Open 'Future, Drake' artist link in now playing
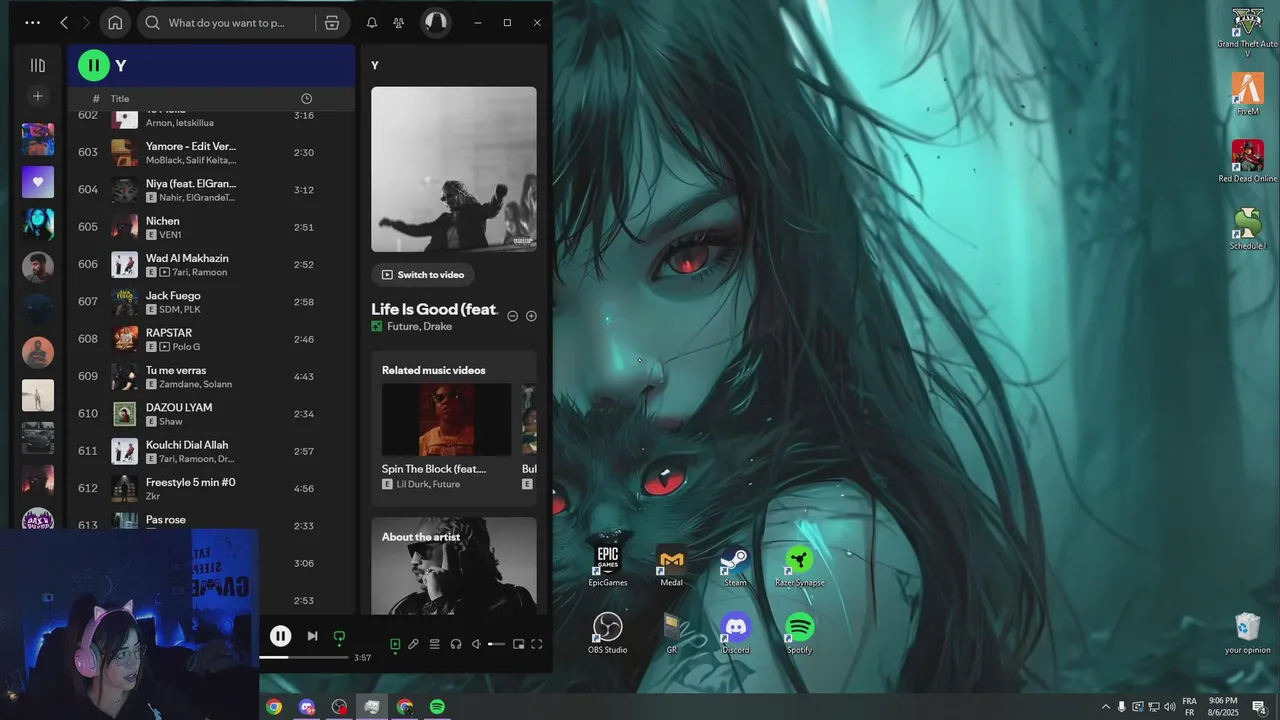The height and width of the screenshot is (720, 1280). (x=419, y=326)
